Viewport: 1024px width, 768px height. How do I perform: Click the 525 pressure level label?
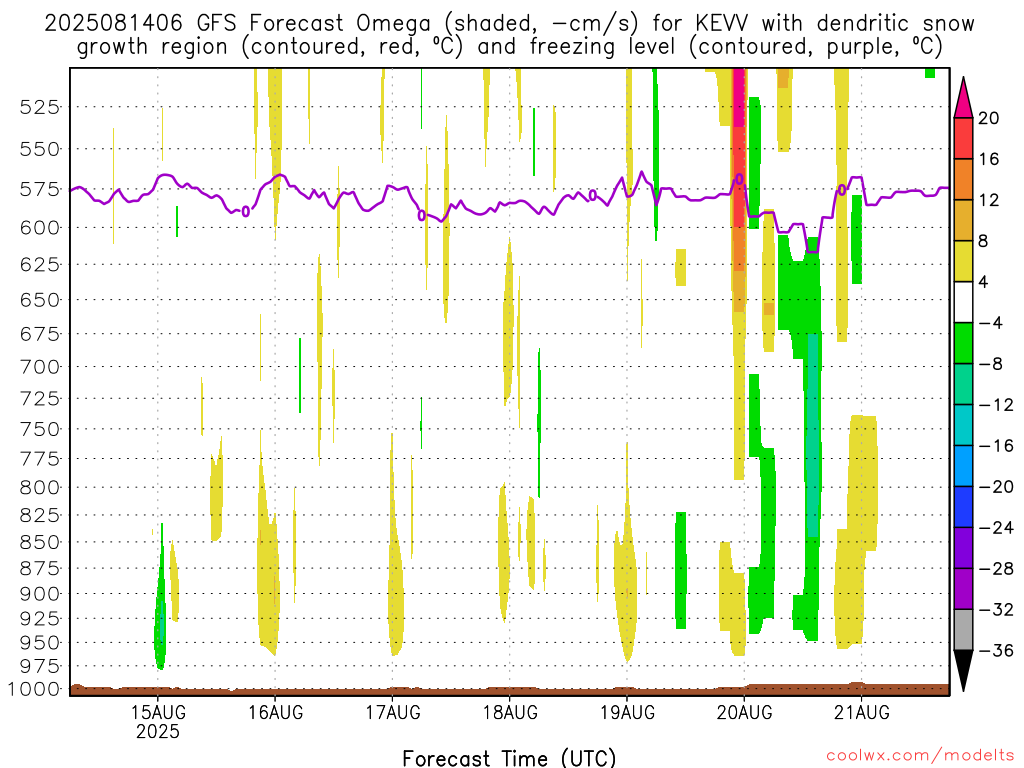(40, 106)
